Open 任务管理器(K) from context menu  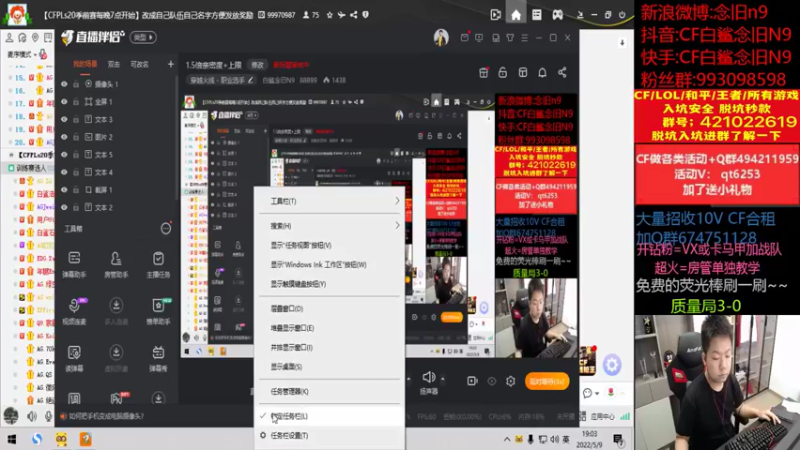tap(330, 391)
